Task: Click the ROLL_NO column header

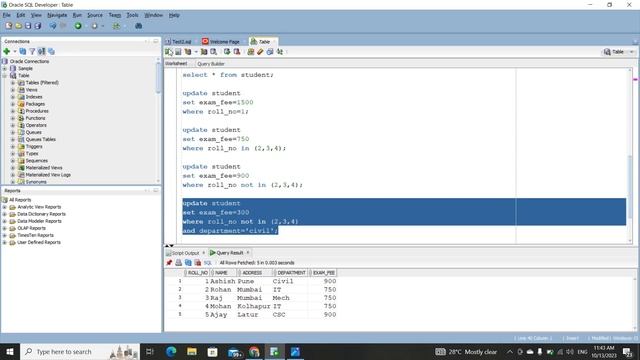Action: pos(198,273)
